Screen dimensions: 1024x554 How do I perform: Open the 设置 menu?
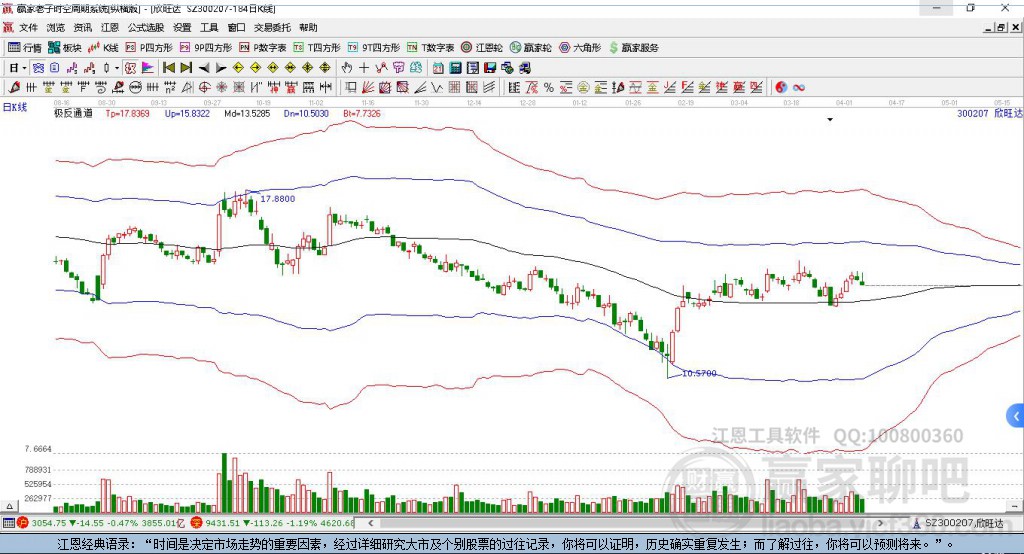182,27
